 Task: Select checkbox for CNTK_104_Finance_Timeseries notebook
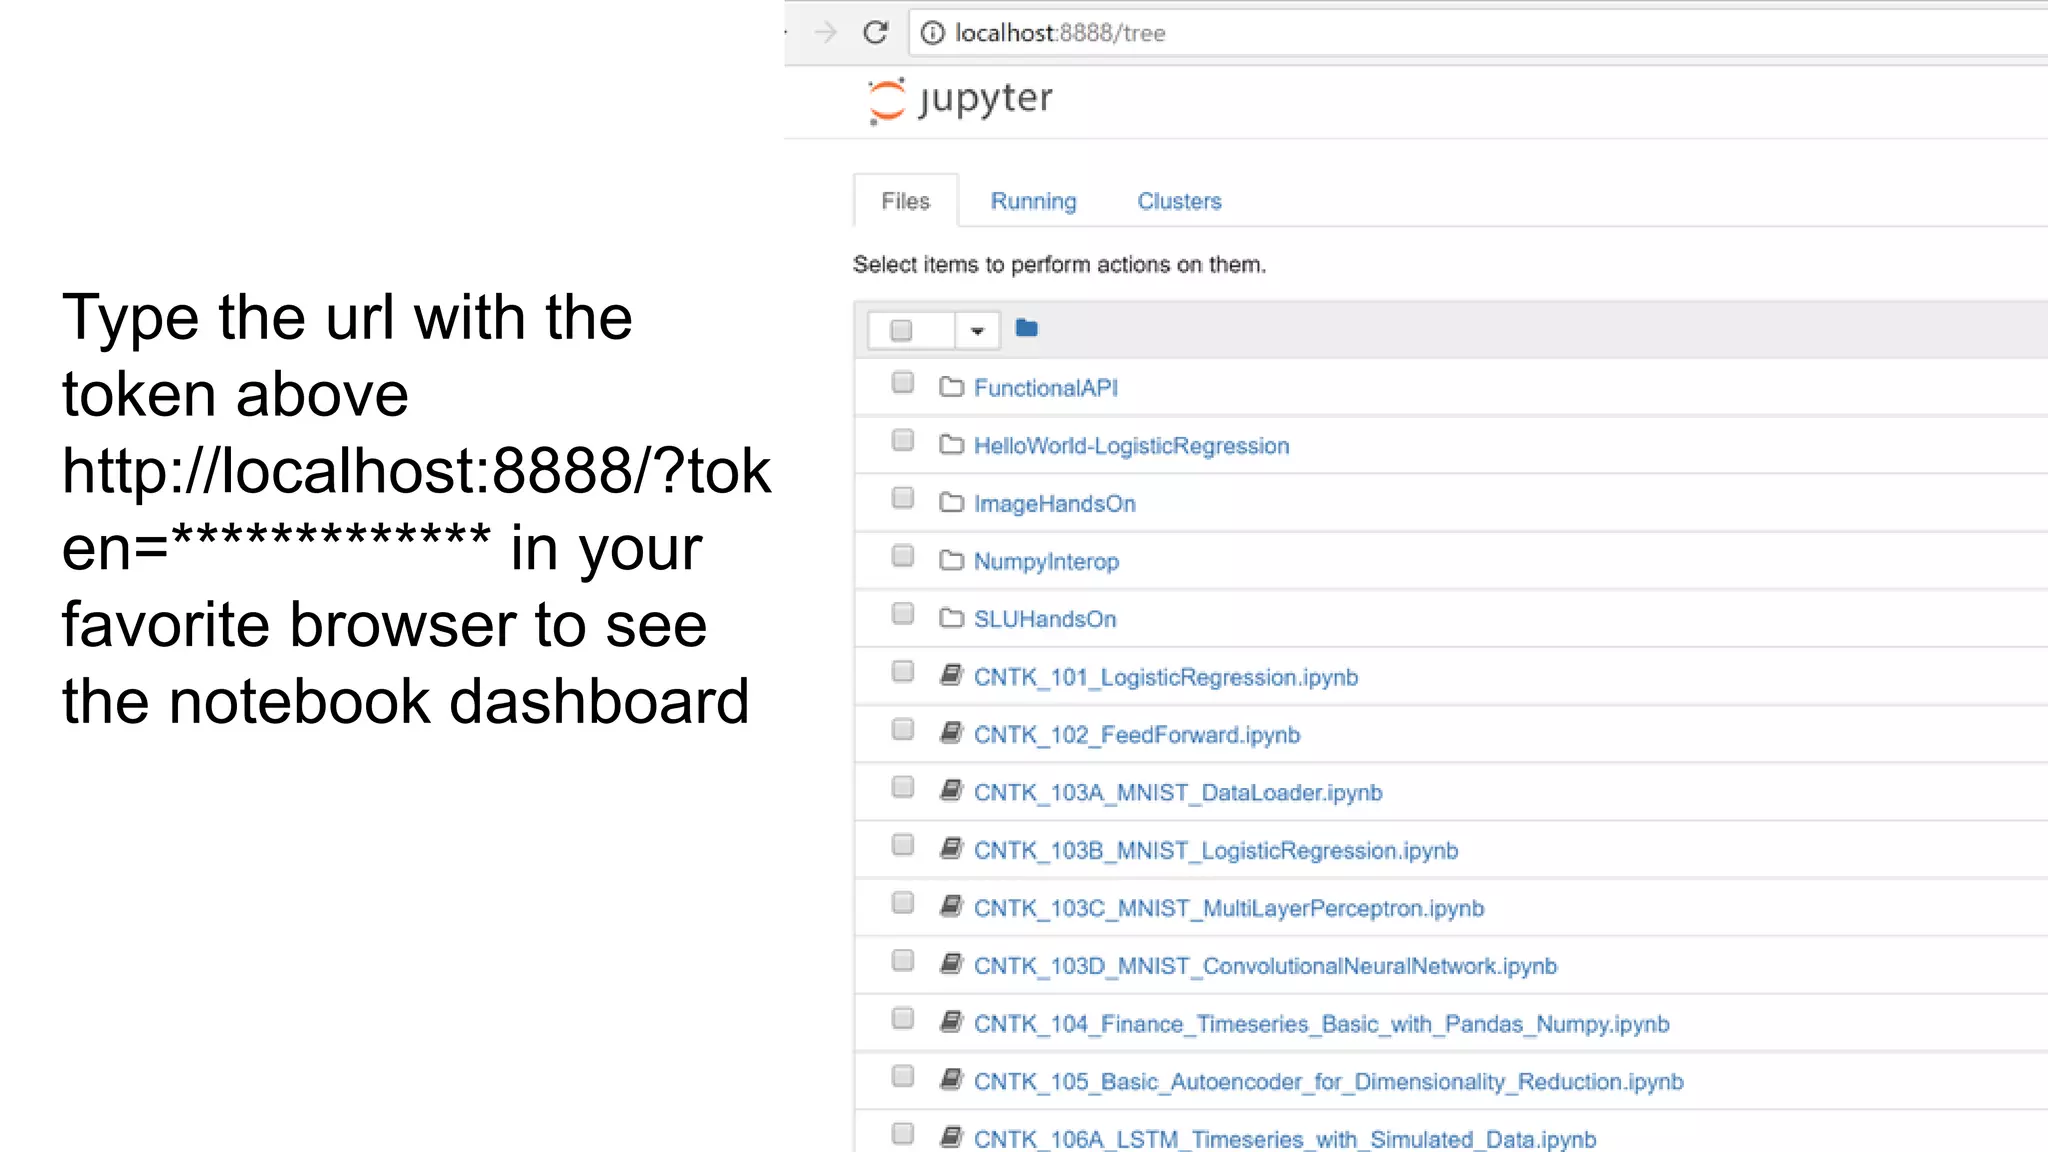903,1019
